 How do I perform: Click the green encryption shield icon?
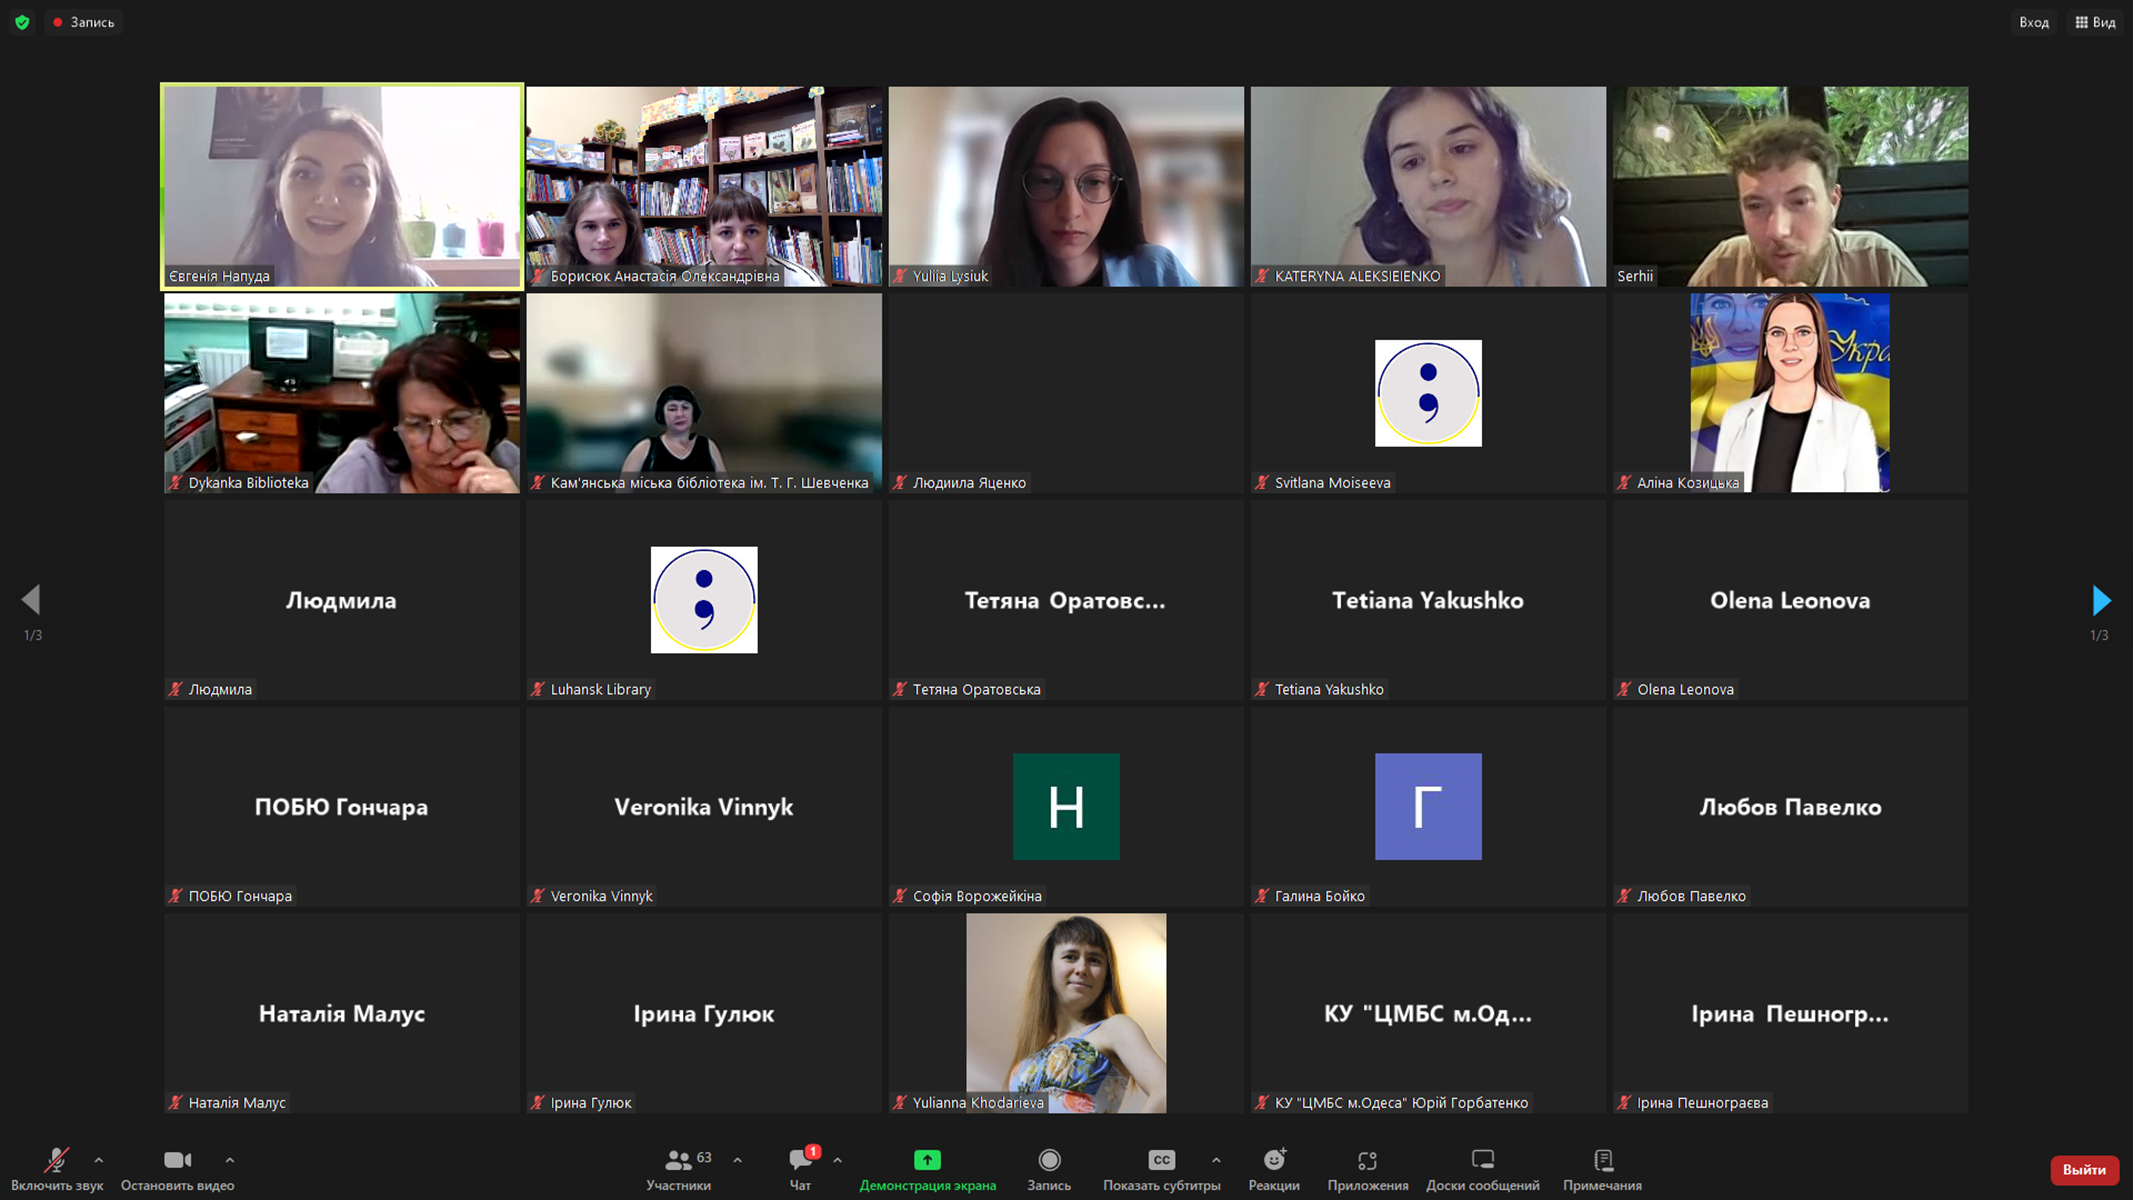(22, 22)
